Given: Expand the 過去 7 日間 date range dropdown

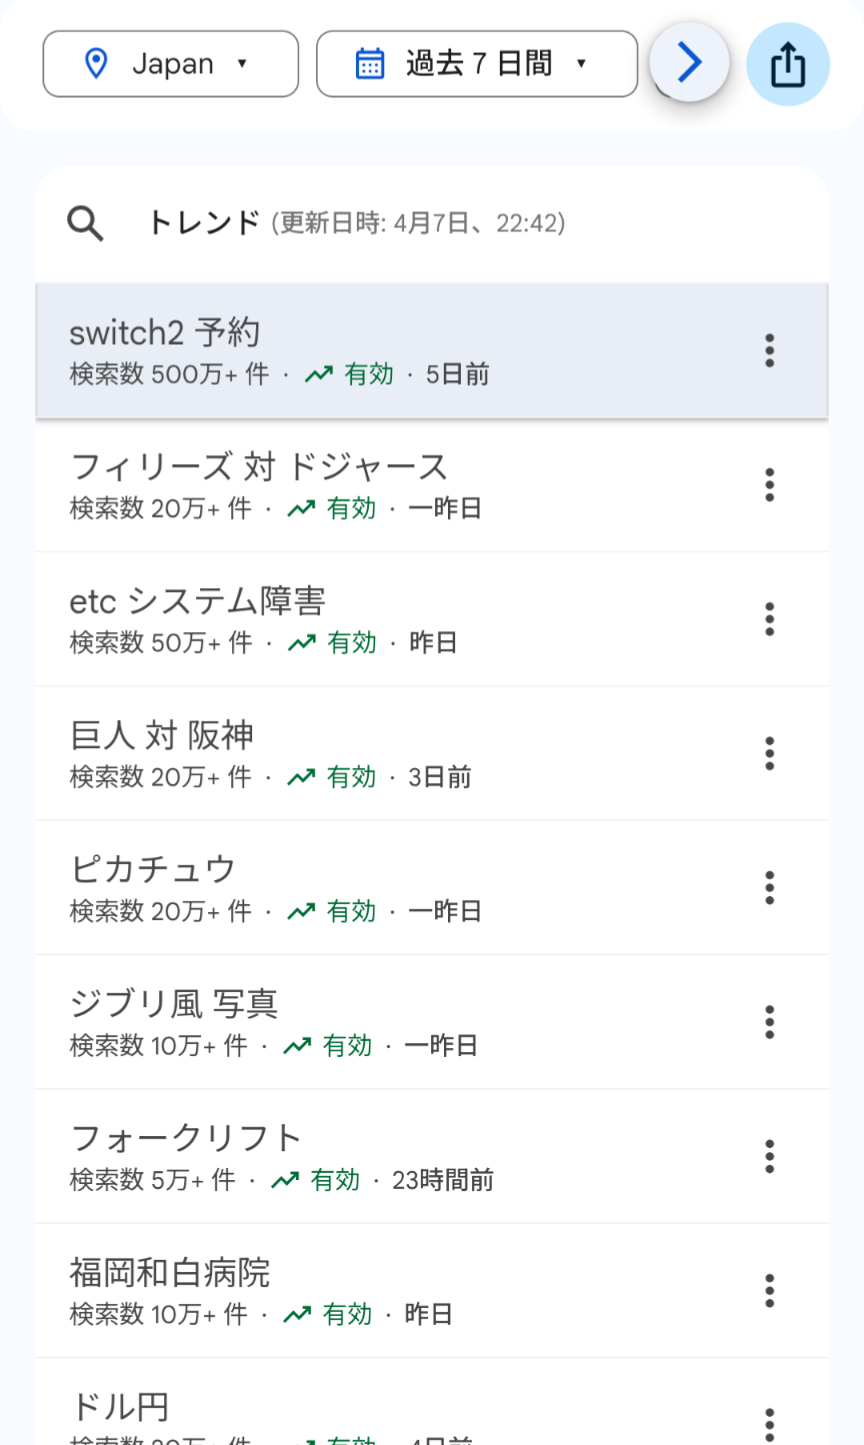Looking at the screenshot, I should point(477,64).
